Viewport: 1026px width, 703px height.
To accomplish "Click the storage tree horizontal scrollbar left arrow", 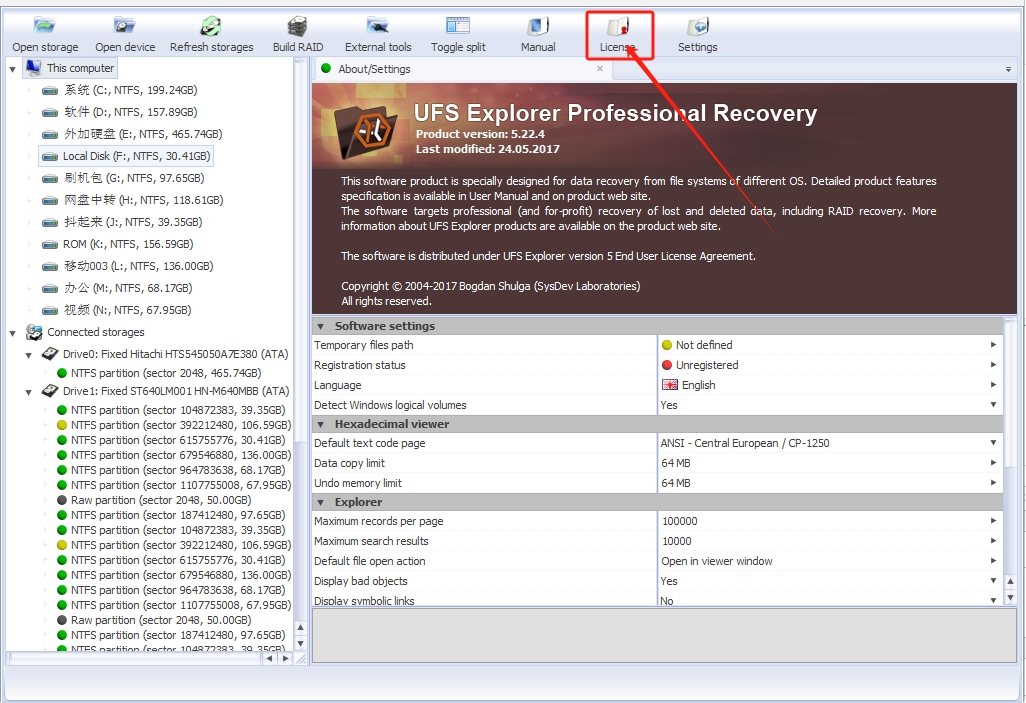I will (x=270, y=658).
